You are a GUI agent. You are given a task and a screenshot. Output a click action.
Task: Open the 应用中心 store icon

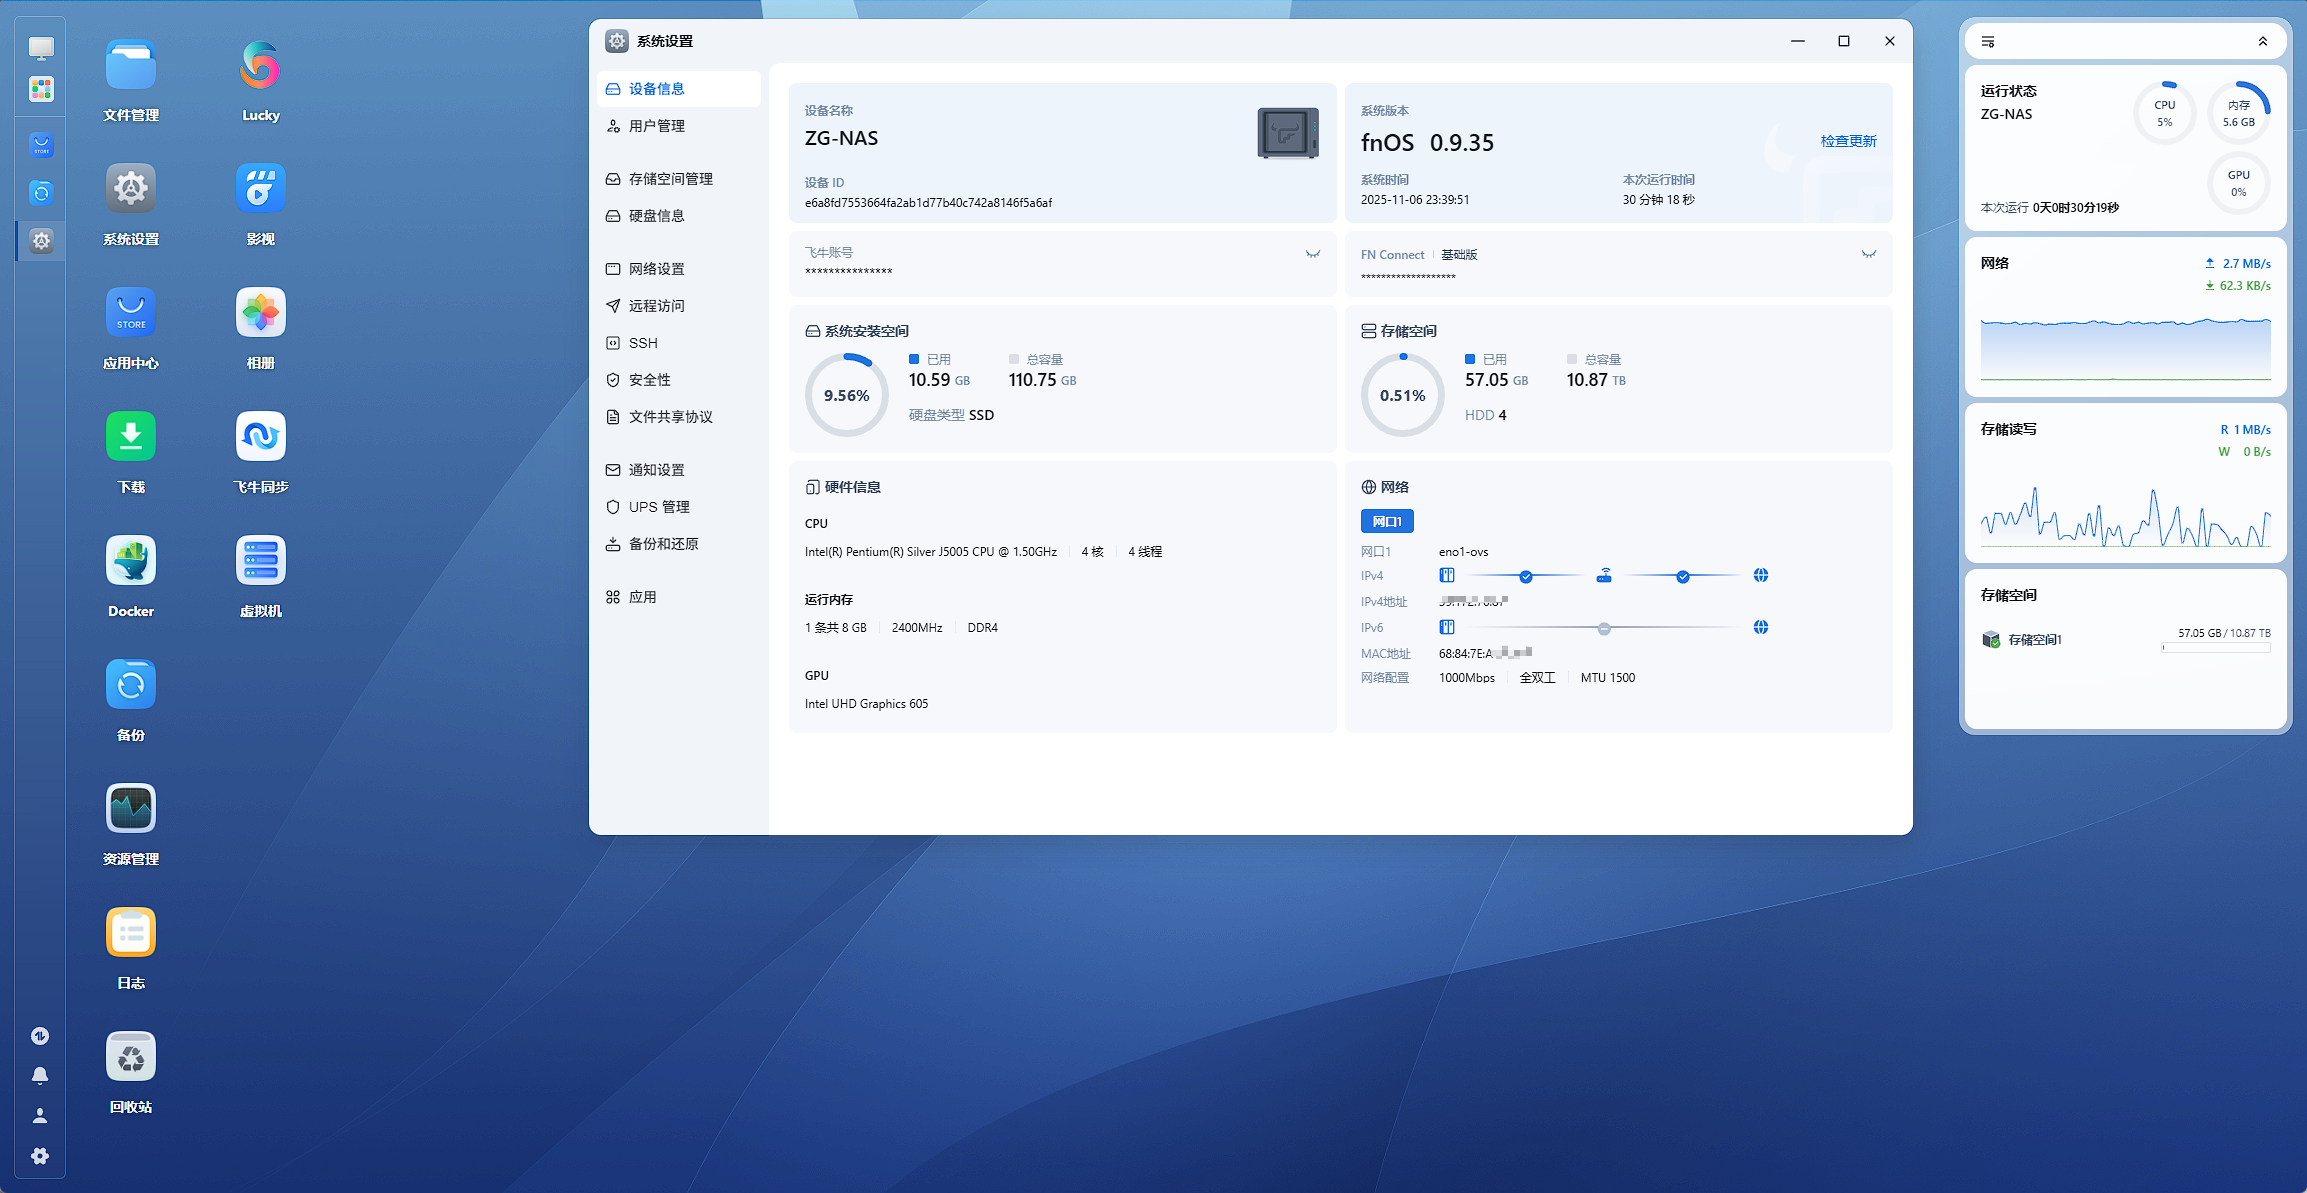pyautogui.click(x=131, y=313)
